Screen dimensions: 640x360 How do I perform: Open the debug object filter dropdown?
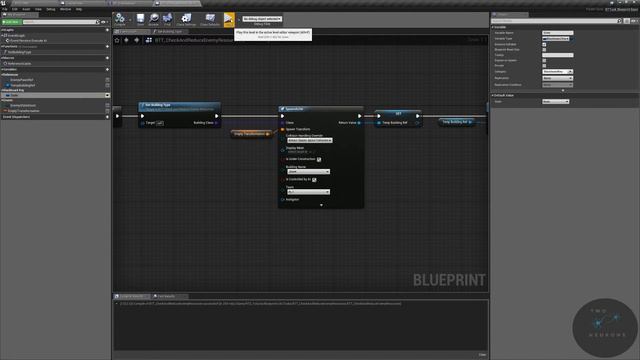(262, 19)
